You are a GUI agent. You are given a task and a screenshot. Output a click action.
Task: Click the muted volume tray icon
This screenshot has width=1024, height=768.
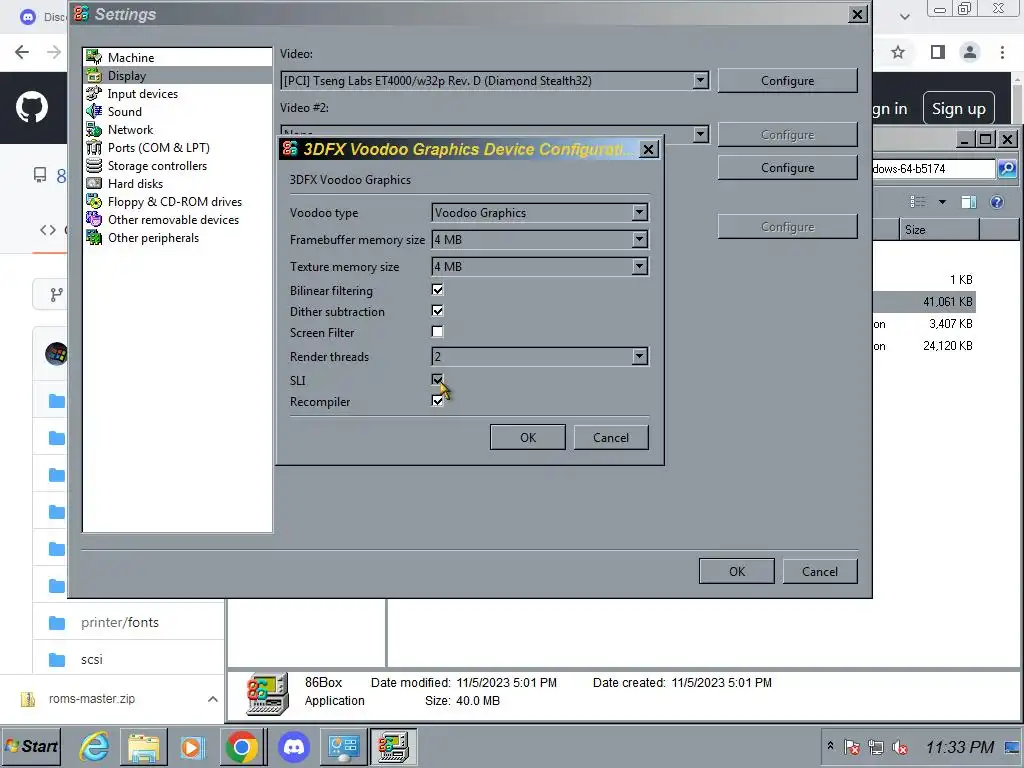tap(899, 747)
